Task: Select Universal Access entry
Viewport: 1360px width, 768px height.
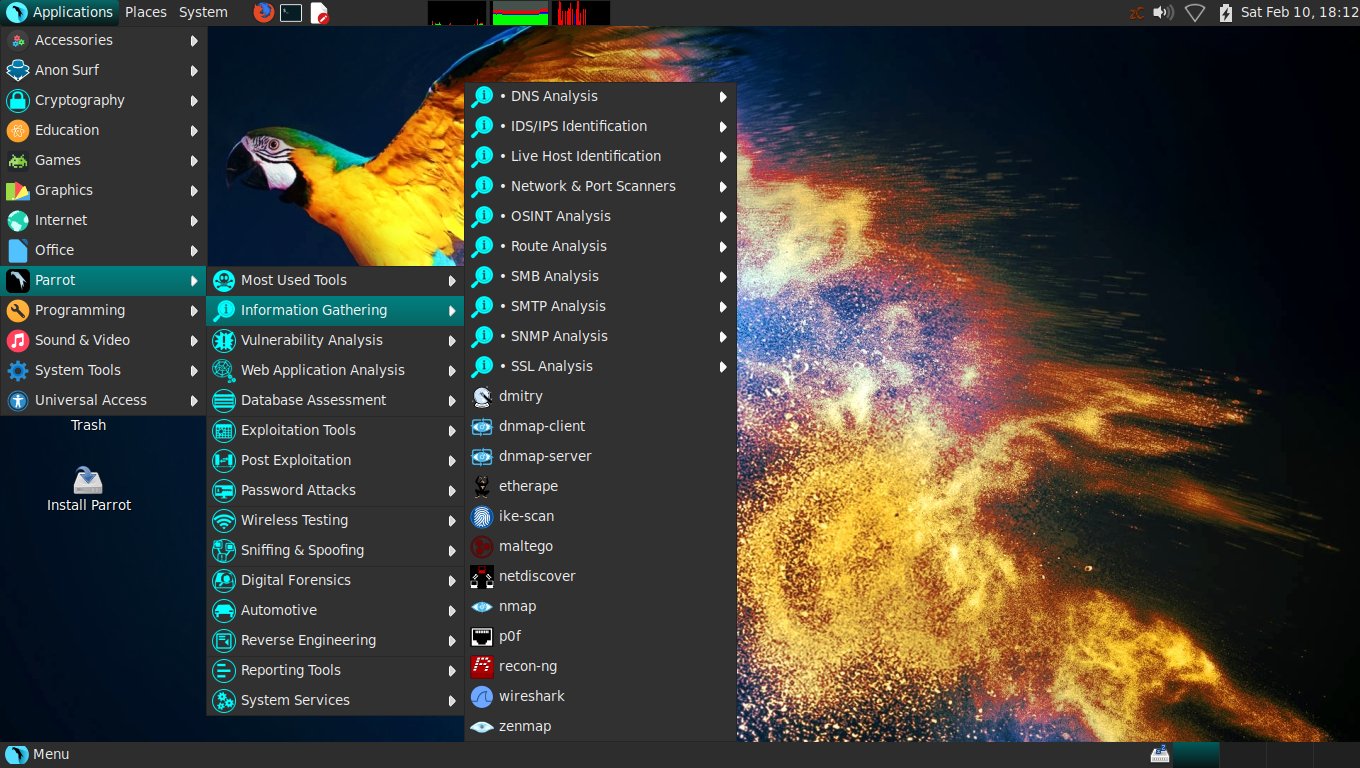Action: click(104, 400)
